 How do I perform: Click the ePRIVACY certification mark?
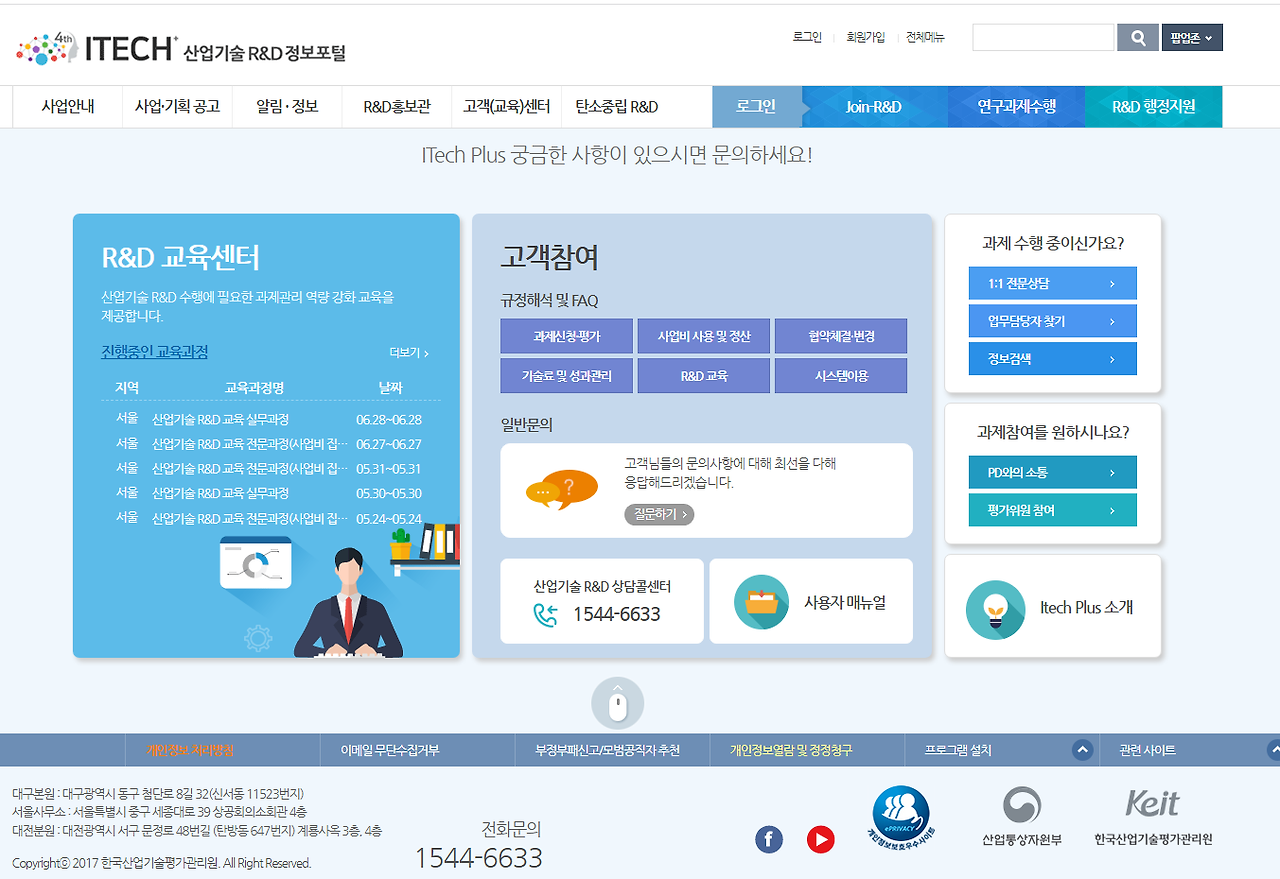[900, 817]
